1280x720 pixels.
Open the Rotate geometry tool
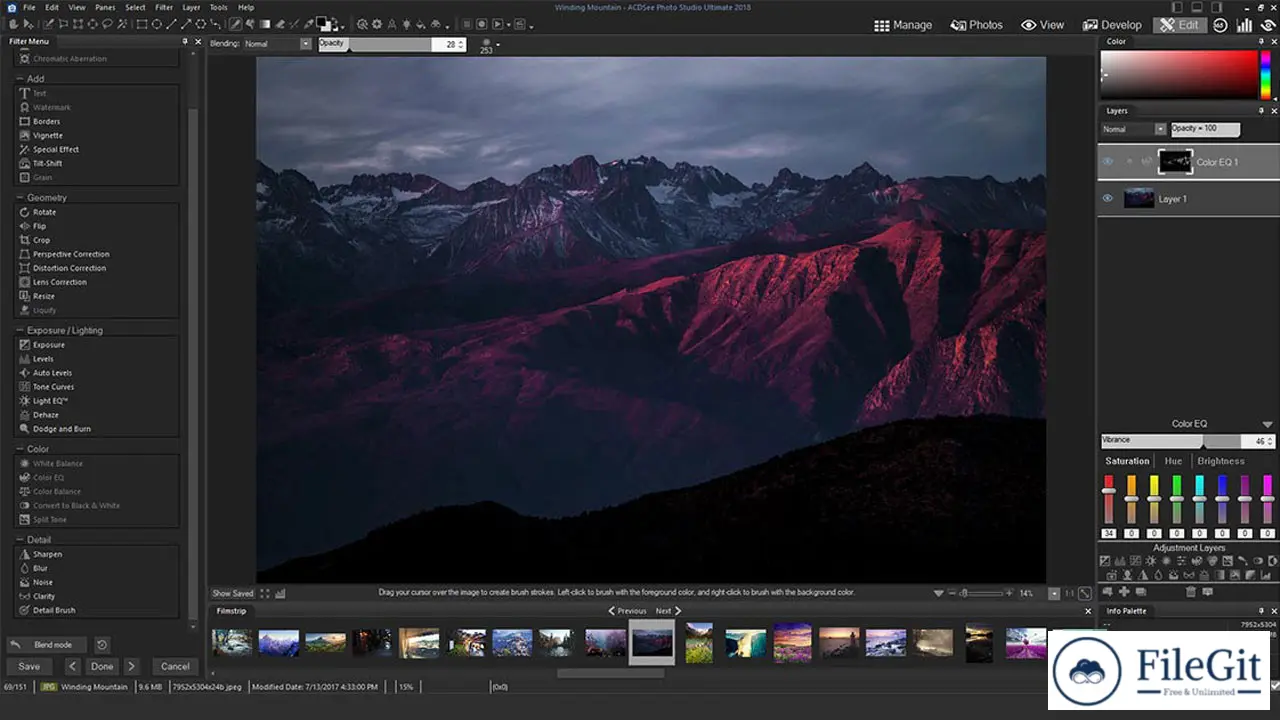[x=45, y=212]
